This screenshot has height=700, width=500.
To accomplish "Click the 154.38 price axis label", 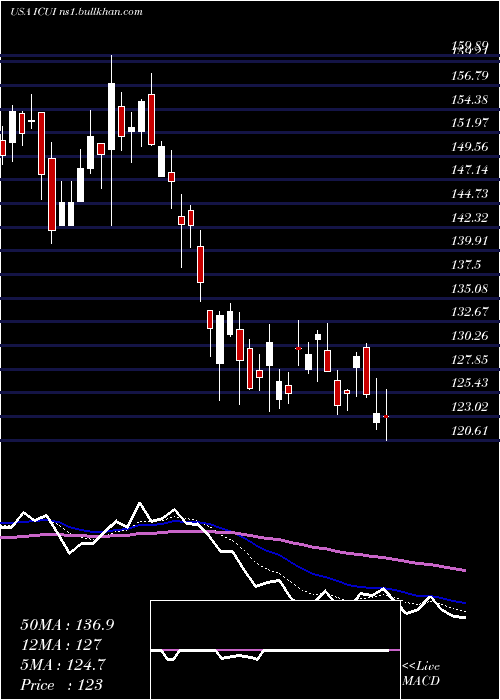I will (x=468, y=100).
